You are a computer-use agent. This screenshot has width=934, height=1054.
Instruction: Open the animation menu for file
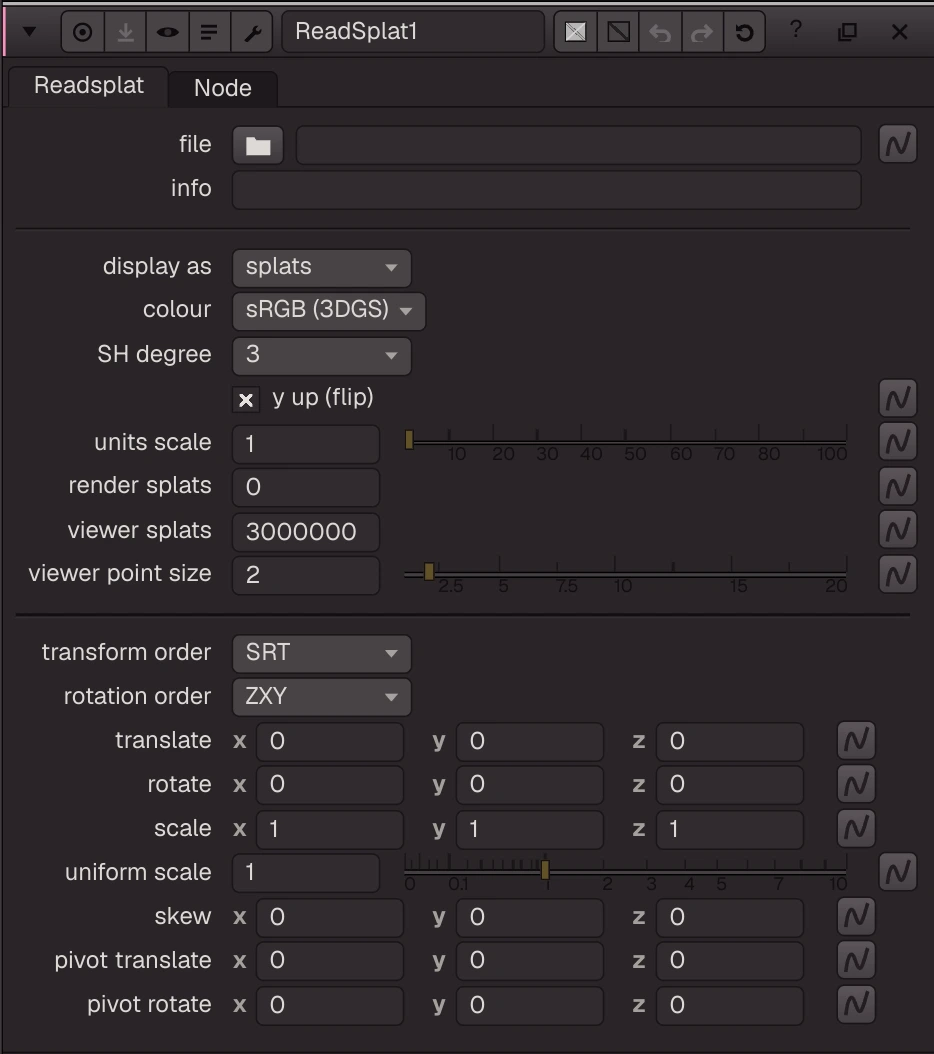[898, 144]
